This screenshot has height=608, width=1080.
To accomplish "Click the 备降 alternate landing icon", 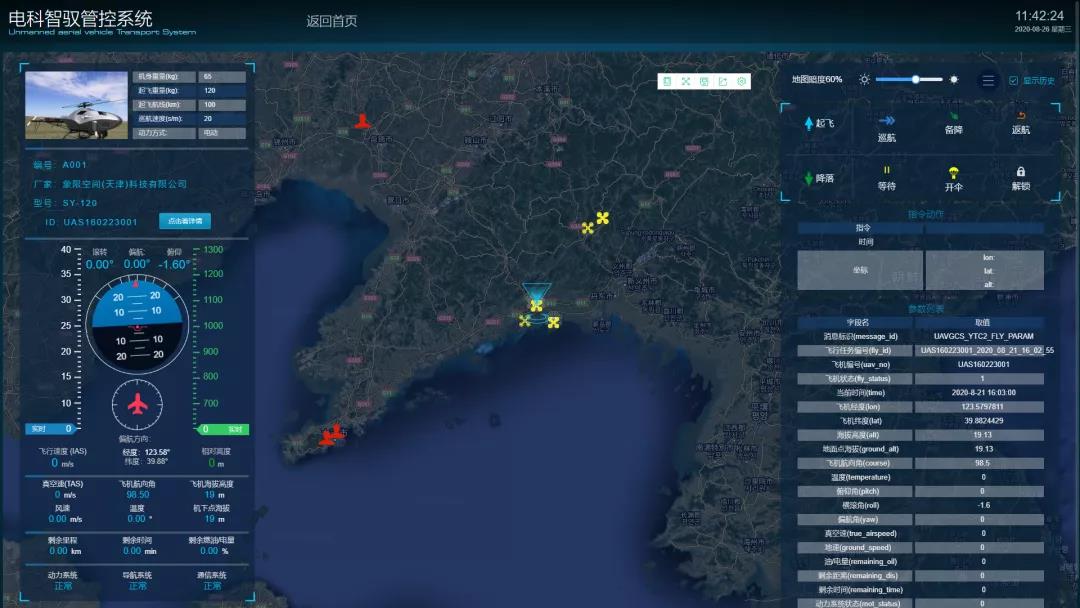I will click(x=953, y=117).
